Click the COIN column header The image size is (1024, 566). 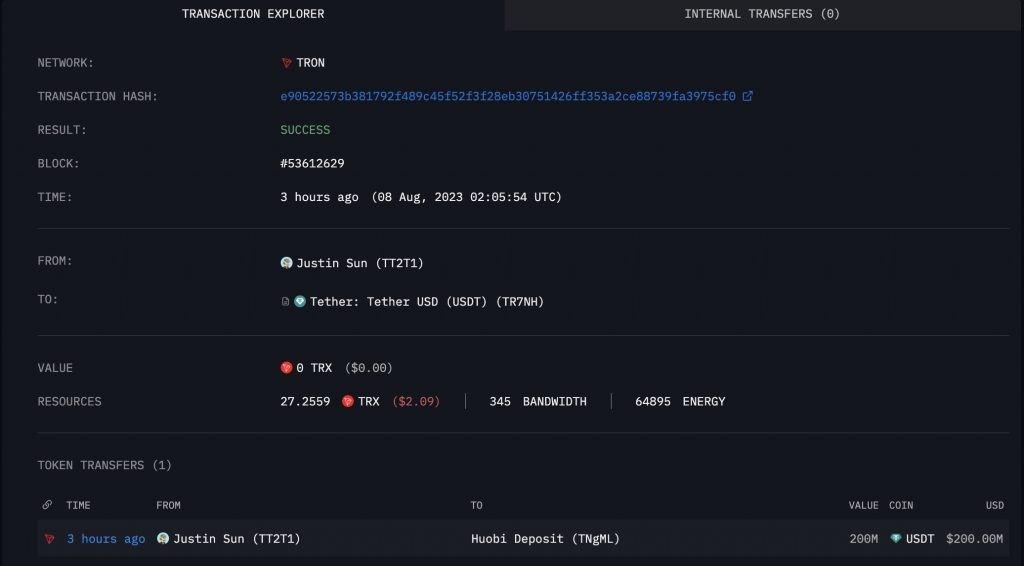click(x=901, y=505)
